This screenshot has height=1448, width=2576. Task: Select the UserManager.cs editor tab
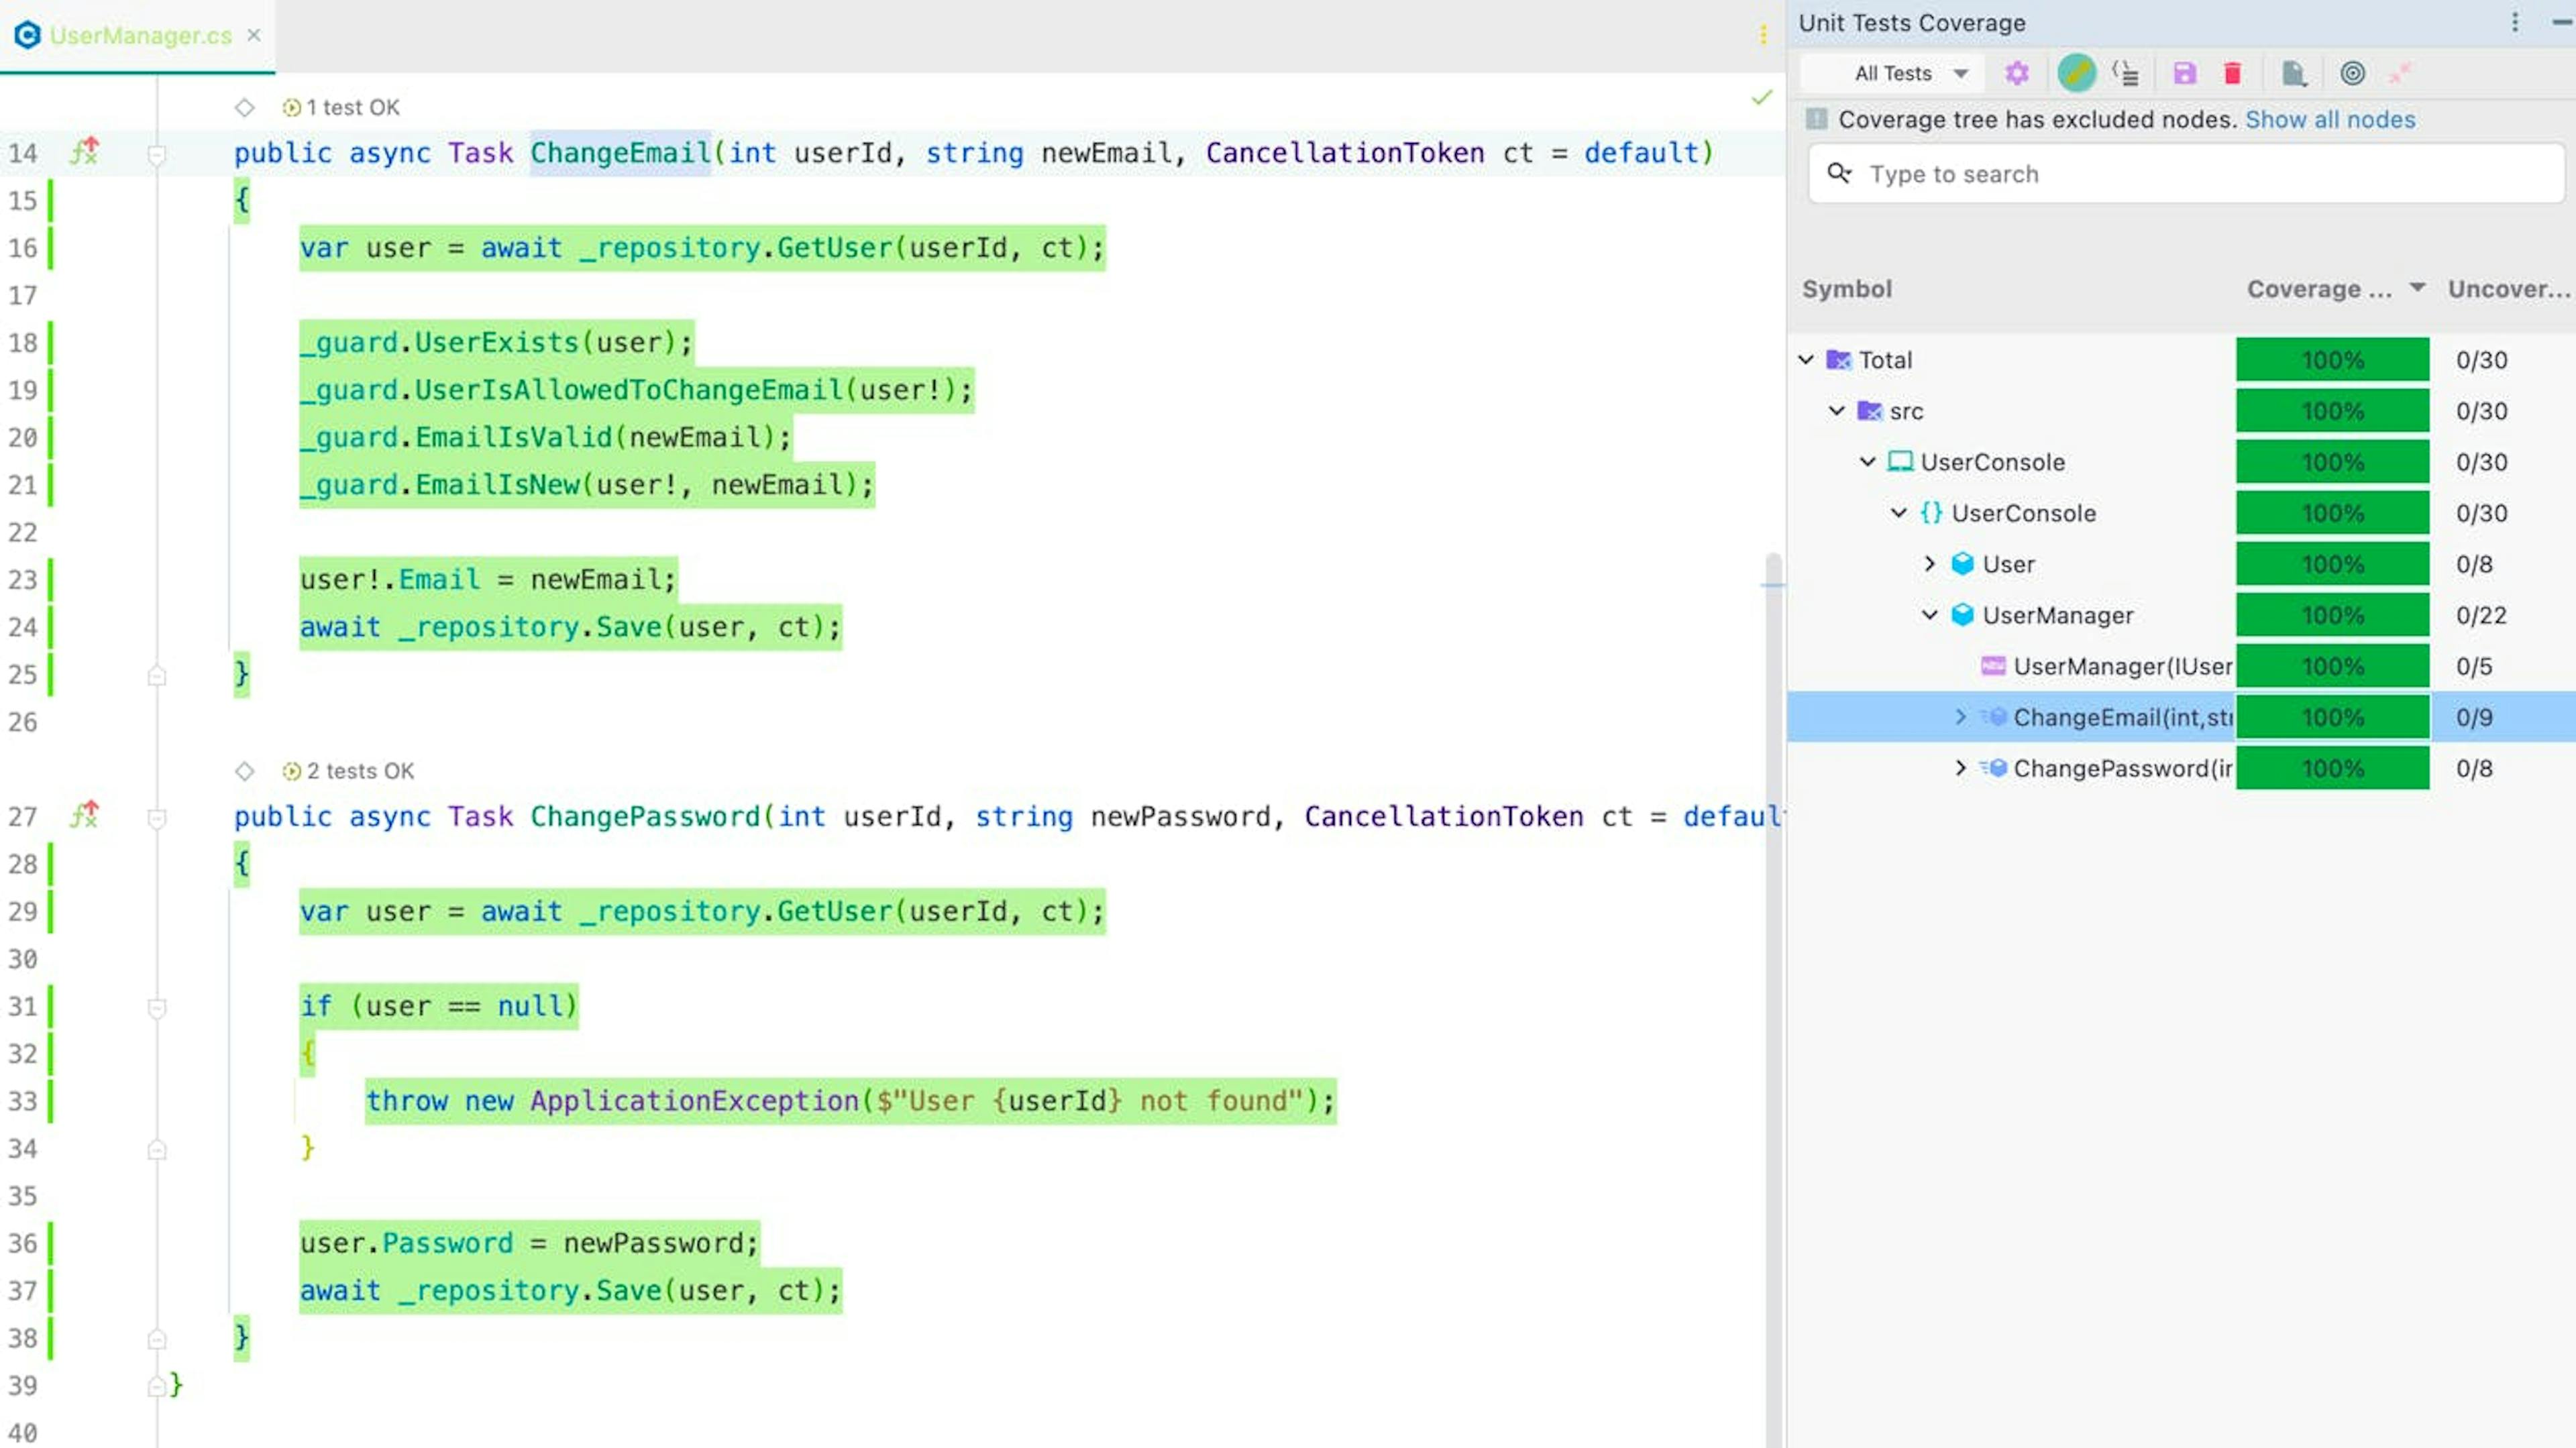click(140, 36)
